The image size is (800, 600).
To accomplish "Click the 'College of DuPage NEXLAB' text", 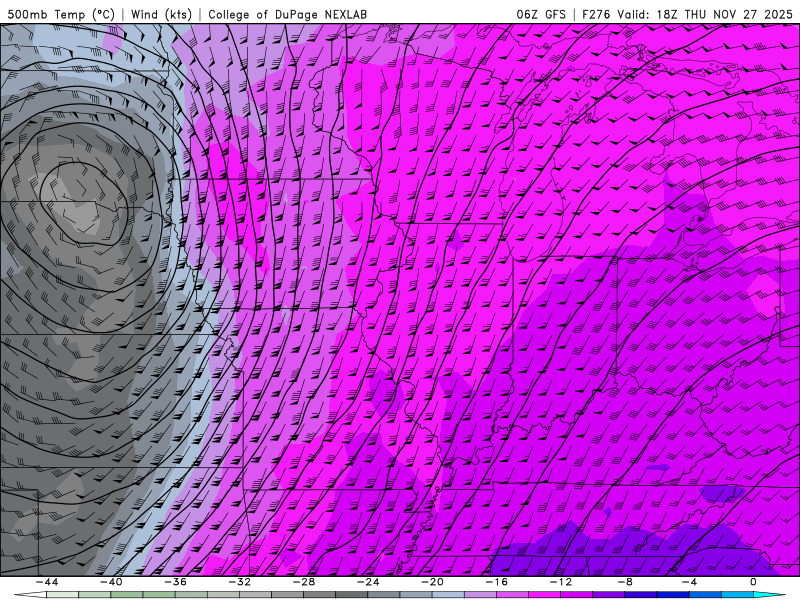I will coord(287,14).
